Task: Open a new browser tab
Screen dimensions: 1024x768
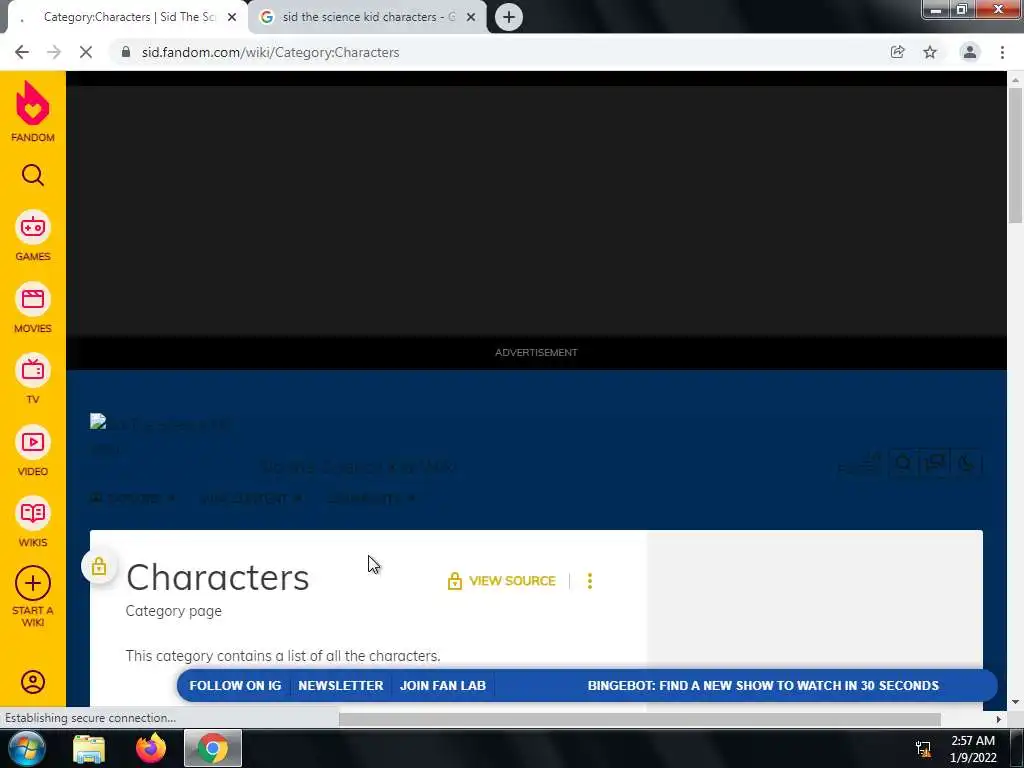Action: (x=509, y=17)
